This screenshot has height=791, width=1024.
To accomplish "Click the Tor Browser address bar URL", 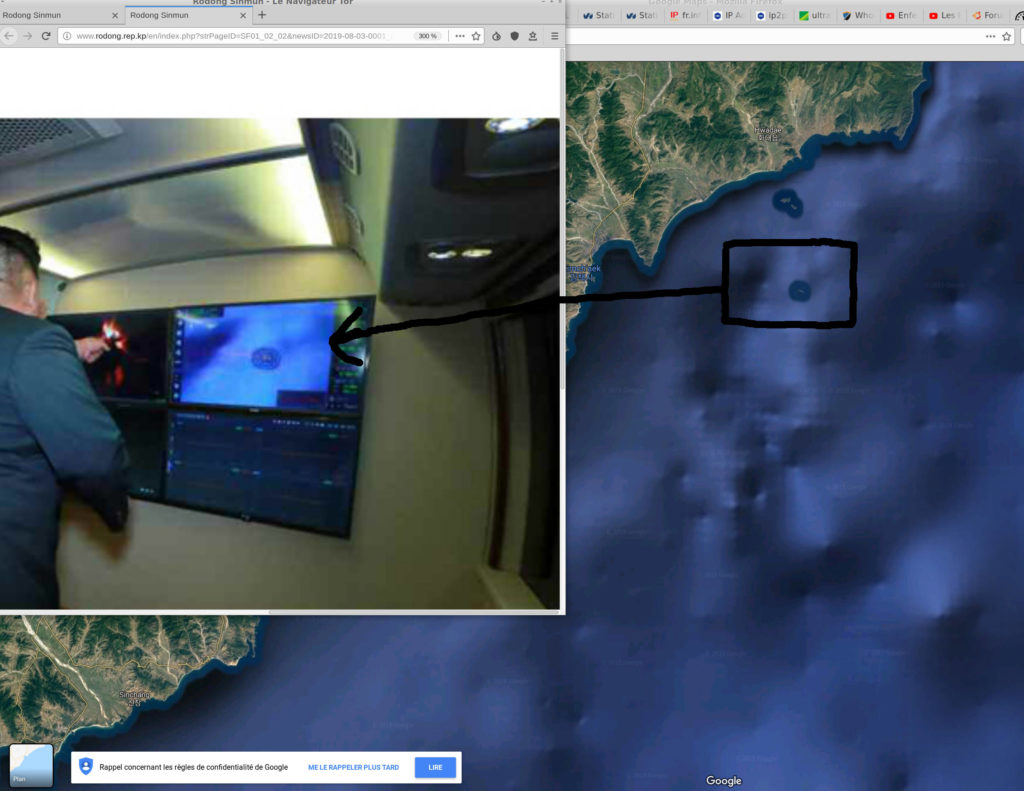I will click(231, 36).
